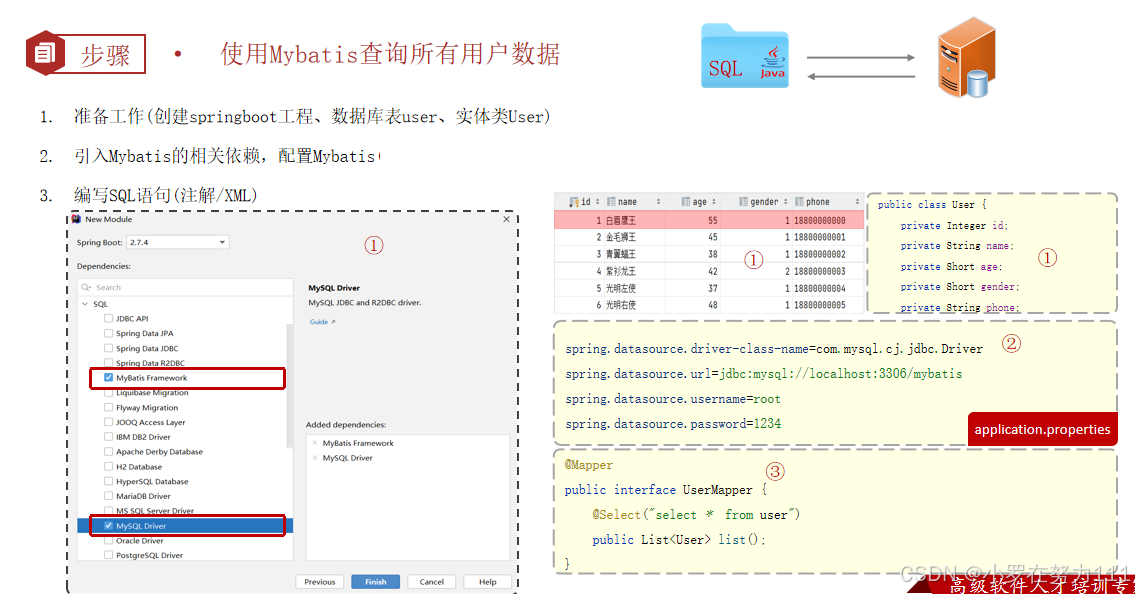Click the spring.datasource.username=root line
Viewport: 1135px width, 594px height.
pyautogui.click(x=672, y=399)
